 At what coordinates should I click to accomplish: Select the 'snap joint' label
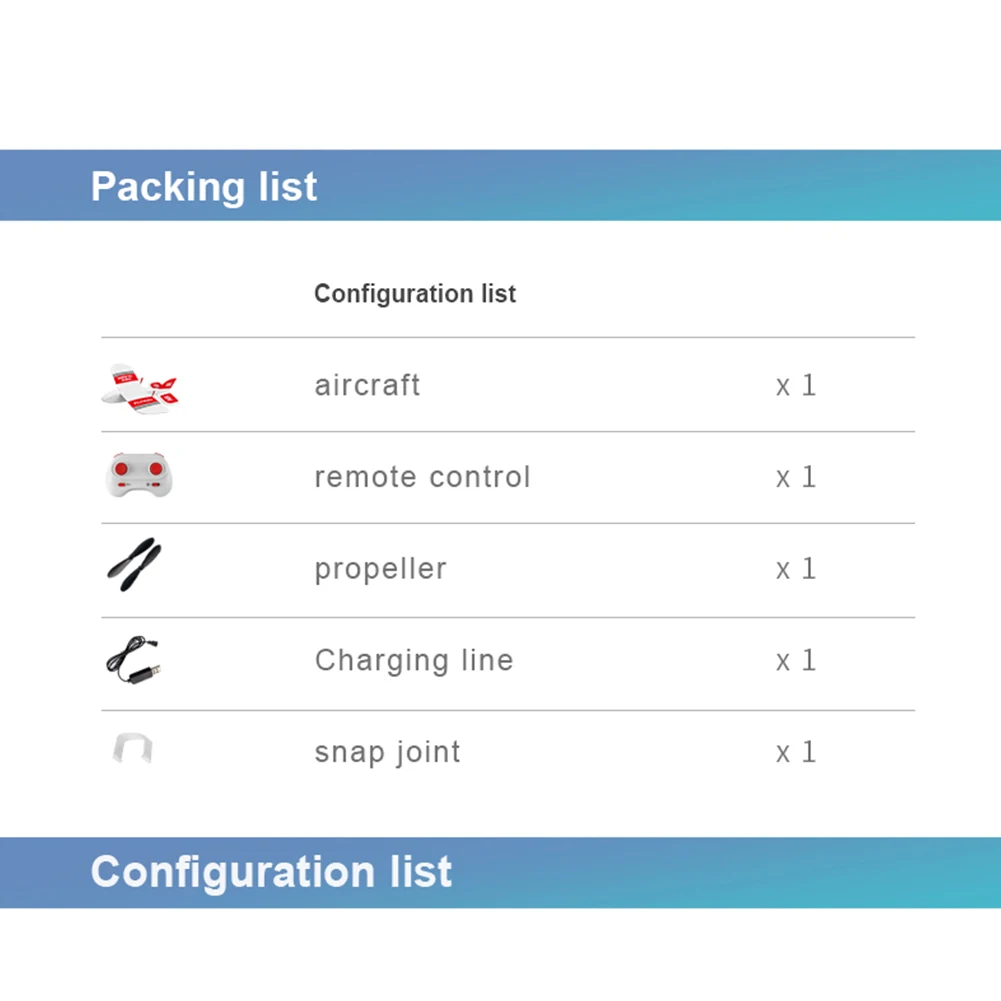click(388, 753)
